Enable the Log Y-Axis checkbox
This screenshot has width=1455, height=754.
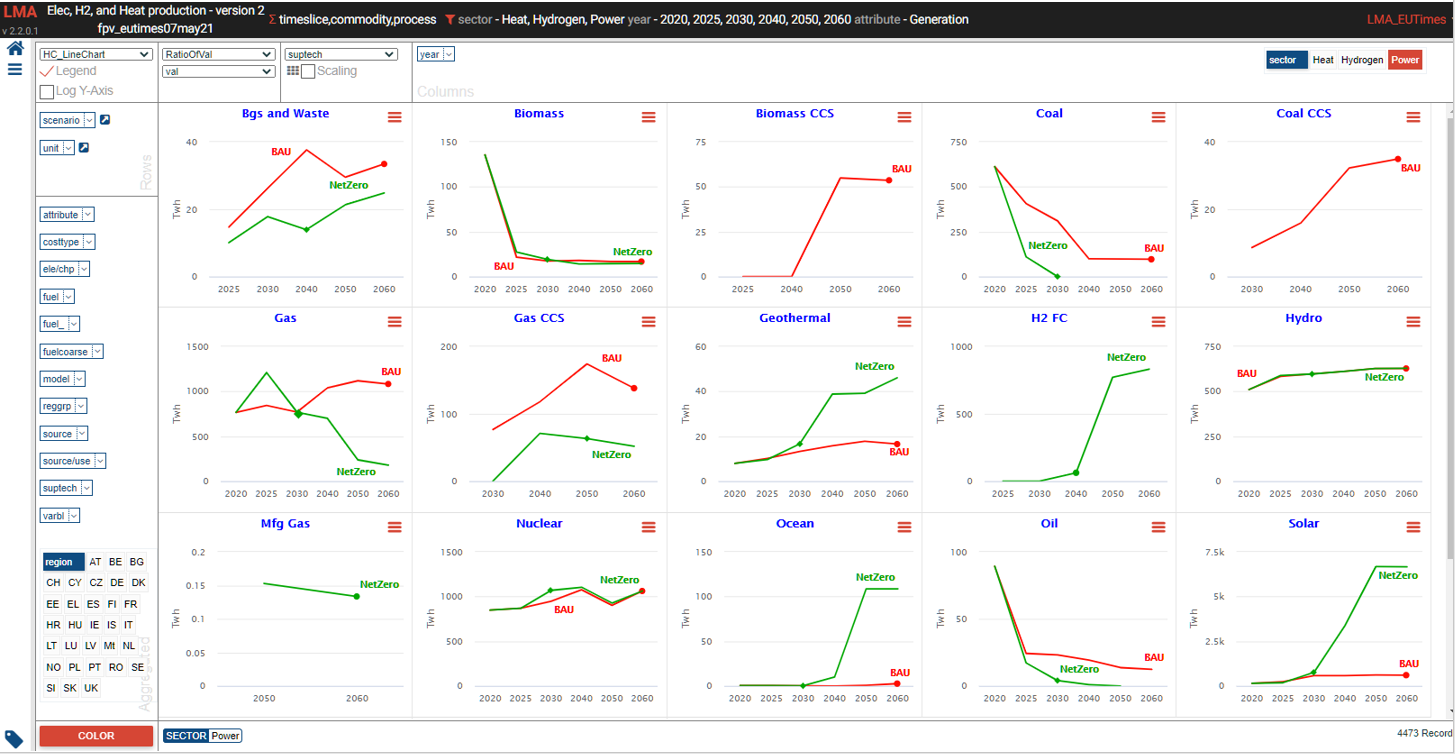coord(46,92)
